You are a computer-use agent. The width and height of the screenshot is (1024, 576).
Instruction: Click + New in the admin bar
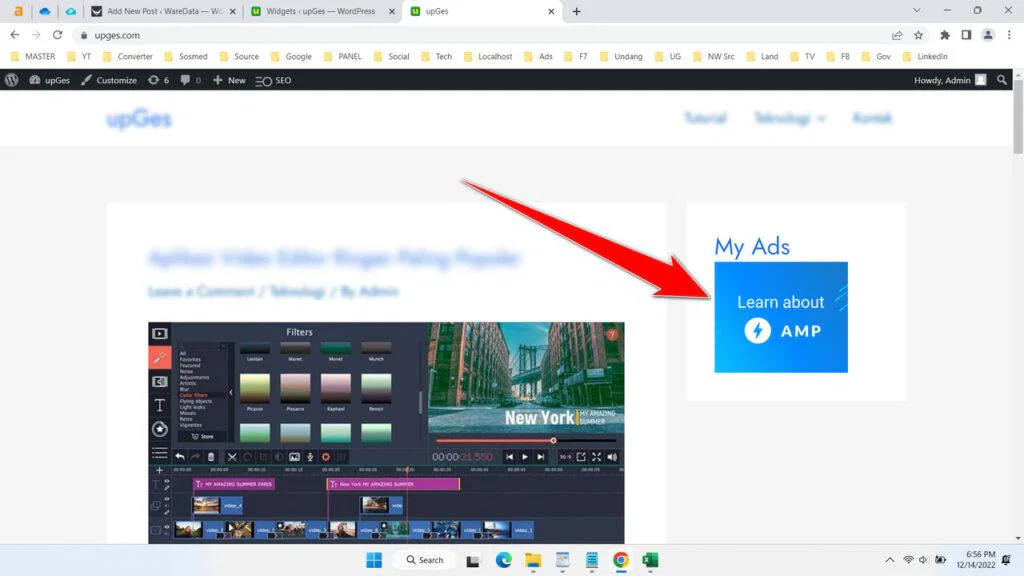click(228, 80)
